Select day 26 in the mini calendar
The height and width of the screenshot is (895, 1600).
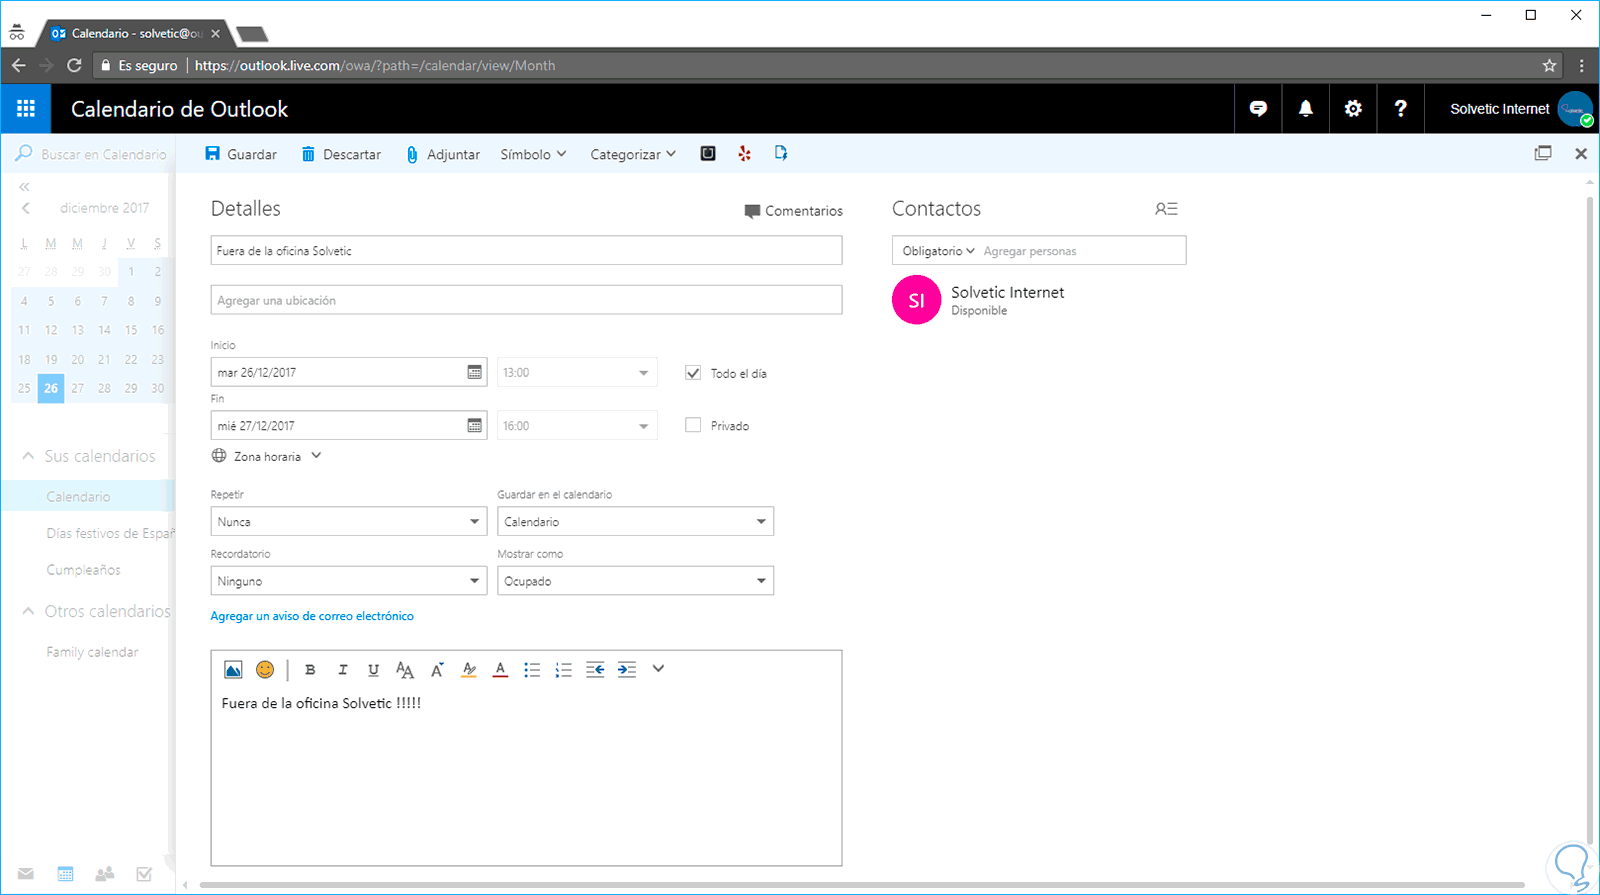[x=51, y=388]
